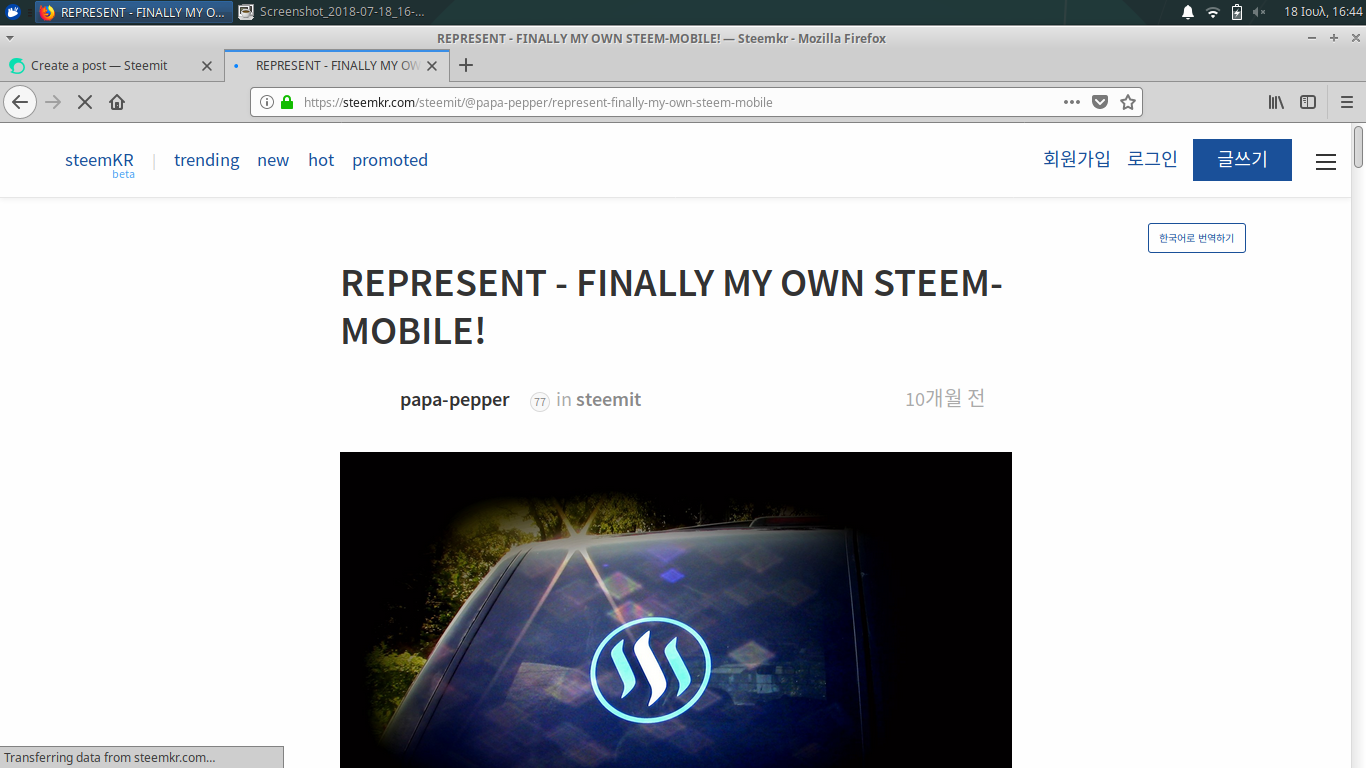This screenshot has height=768, width=1366.
Task: Minimize the Firefox window
Action: tap(1312, 38)
